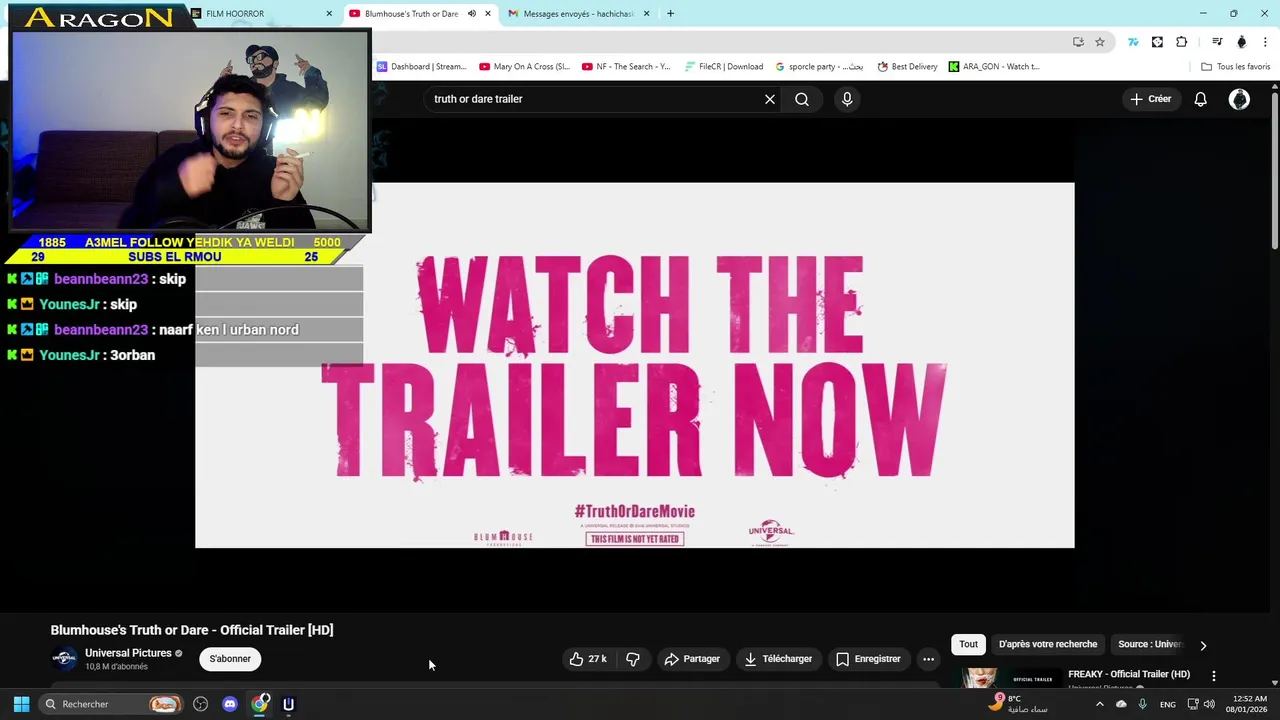Mute the Blumhouse's Truth or Dare tab
1280x720 pixels.
coord(472,14)
